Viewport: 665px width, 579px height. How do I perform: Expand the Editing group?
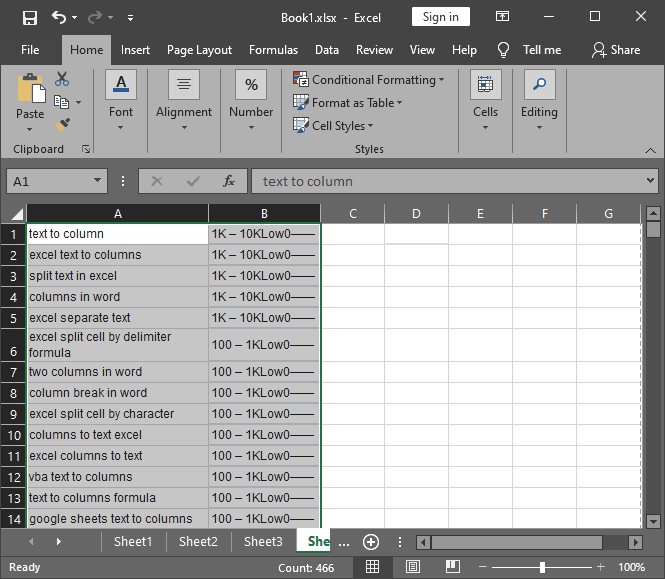[539, 101]
